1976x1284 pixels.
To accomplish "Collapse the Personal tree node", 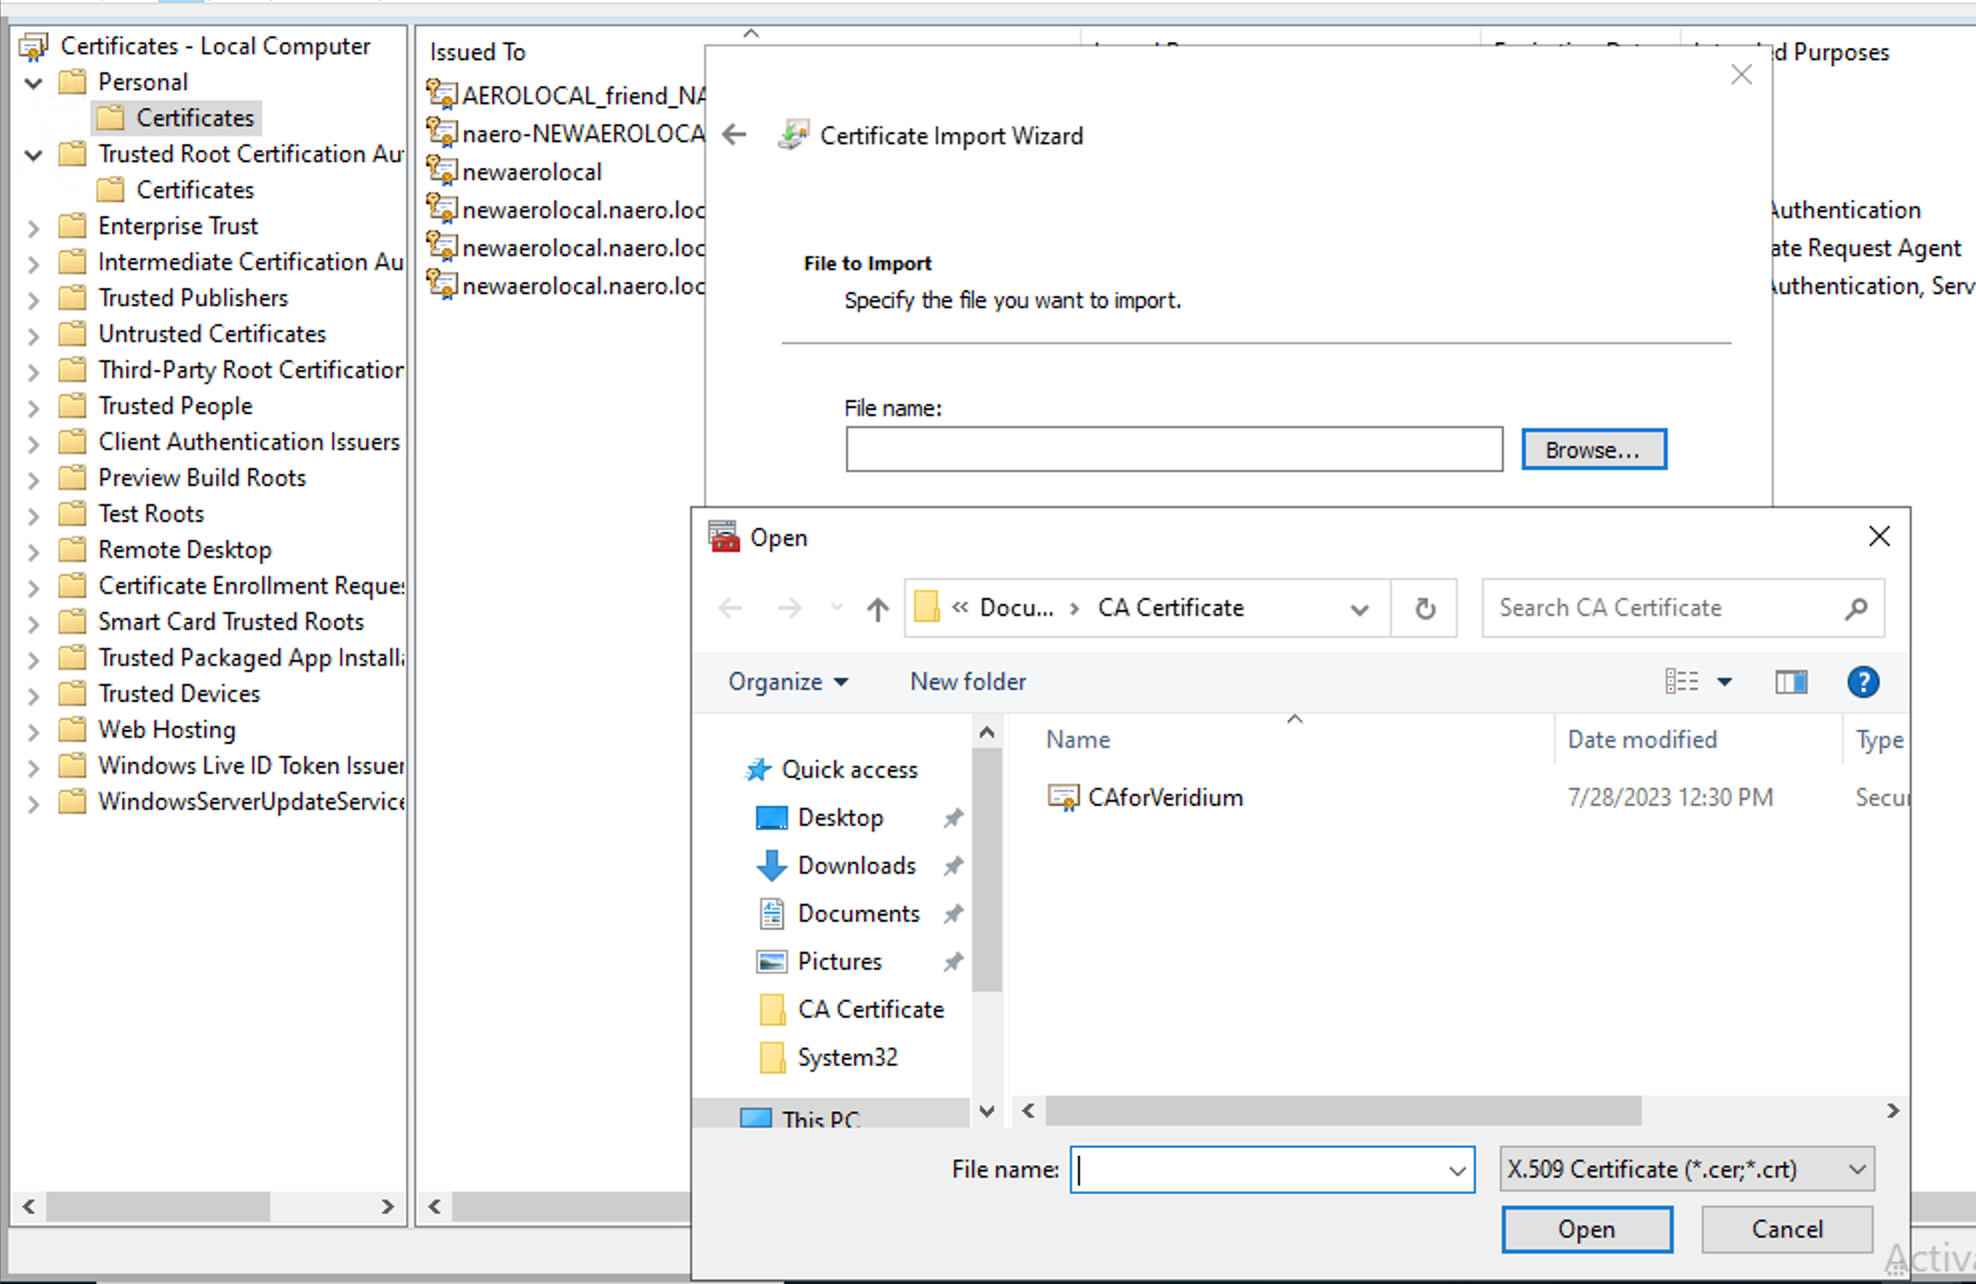I will point(33,83).
